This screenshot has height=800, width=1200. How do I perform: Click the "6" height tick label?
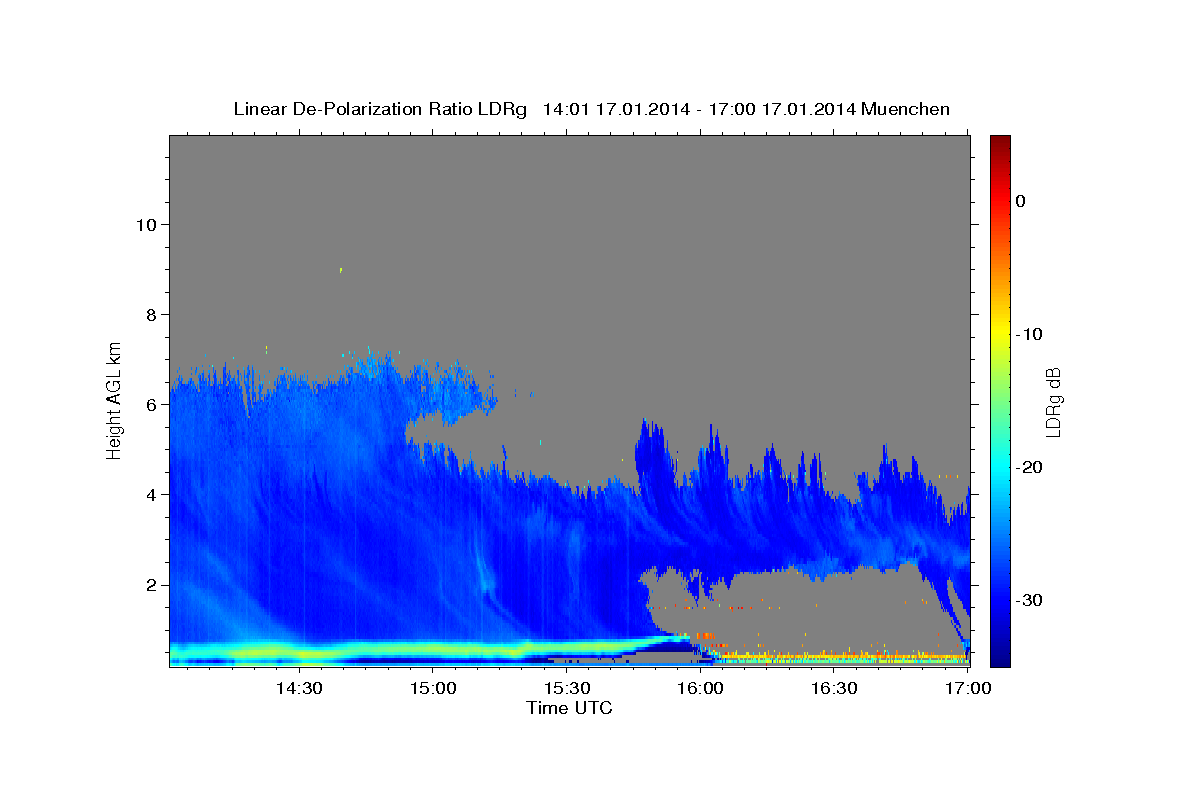(151, 405)
